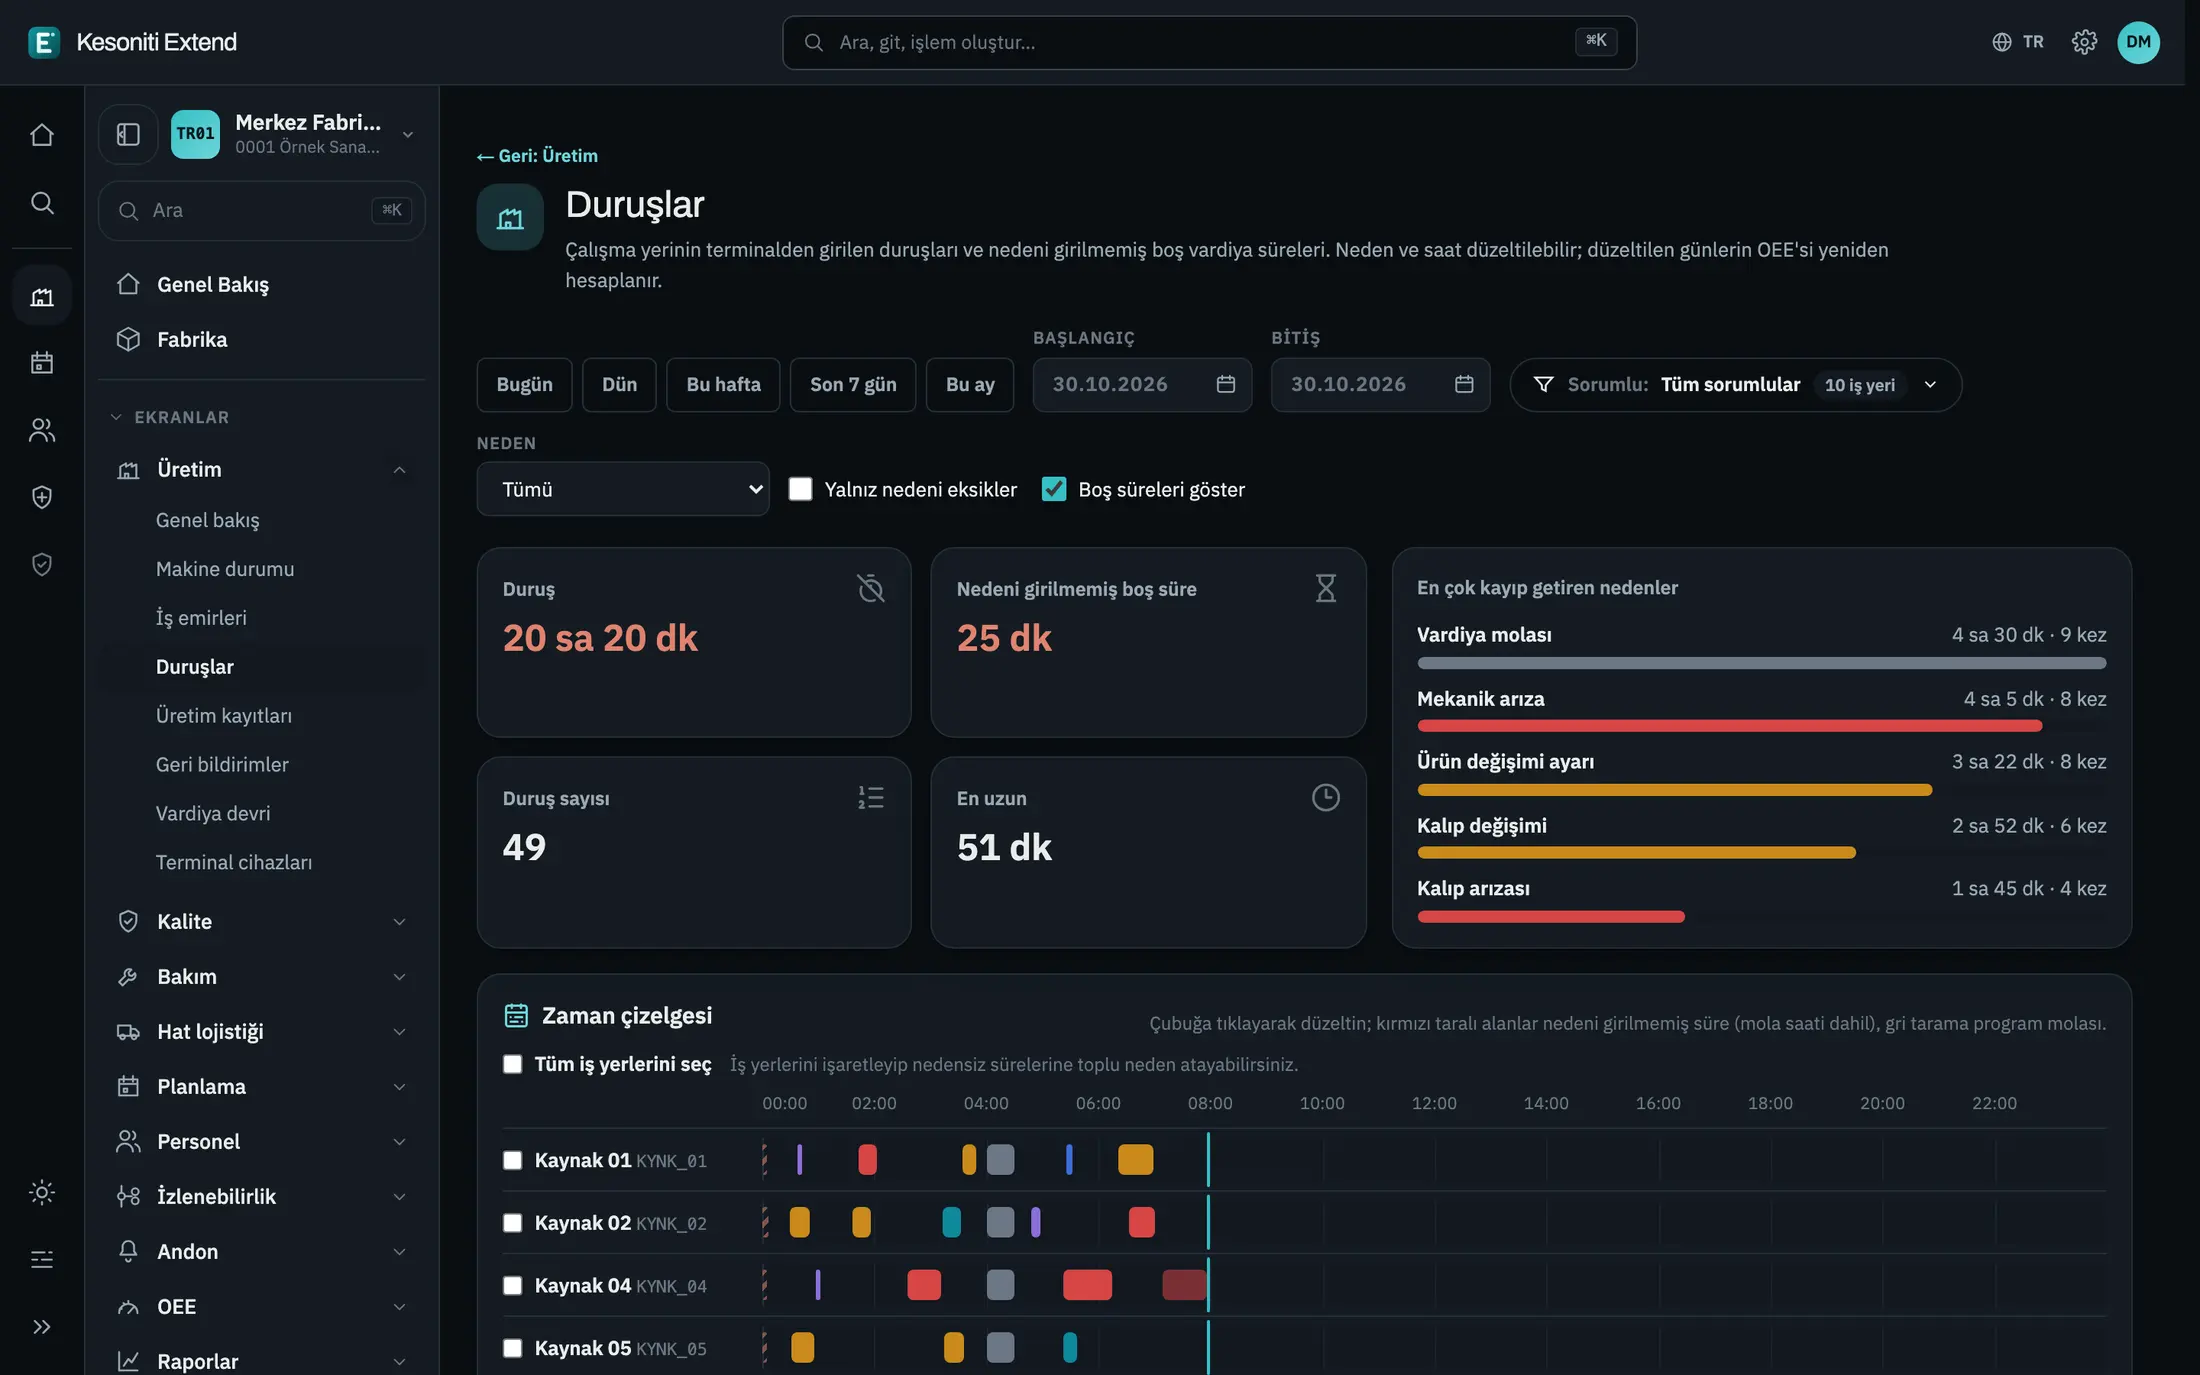Expand rail with double-chevron icon
This screenshot has height=1375, width=2200.
coord(42,1327)
